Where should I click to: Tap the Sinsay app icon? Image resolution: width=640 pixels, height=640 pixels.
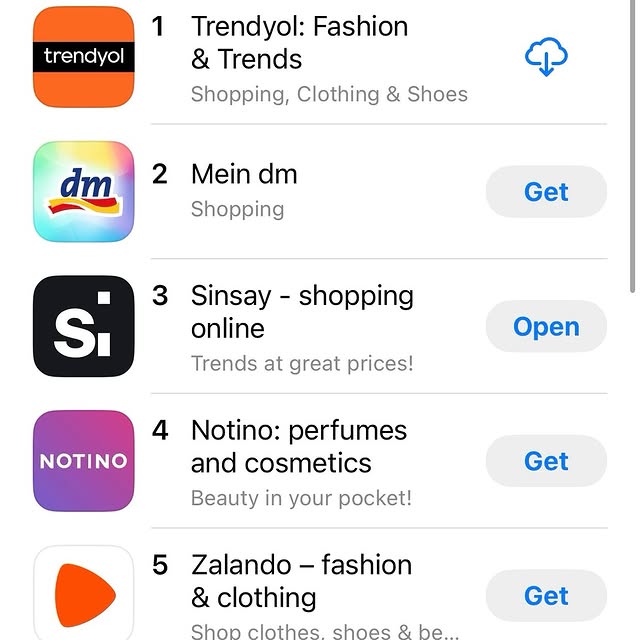point(84,326)
